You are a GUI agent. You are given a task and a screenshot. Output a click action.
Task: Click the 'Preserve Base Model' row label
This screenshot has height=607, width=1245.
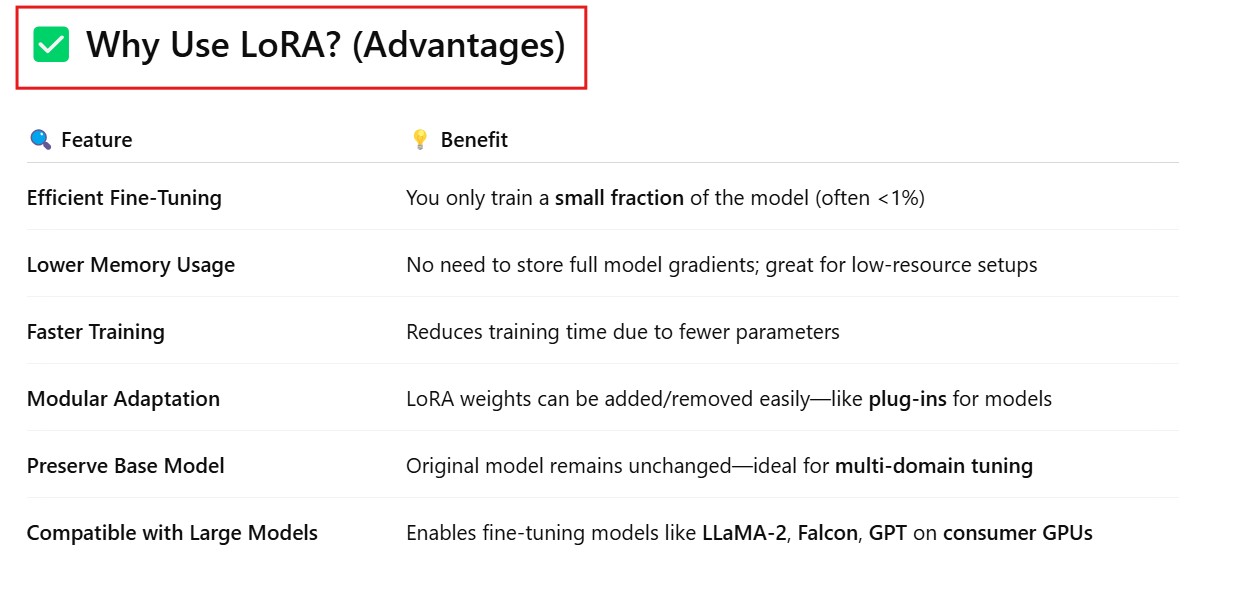(125, 466)
